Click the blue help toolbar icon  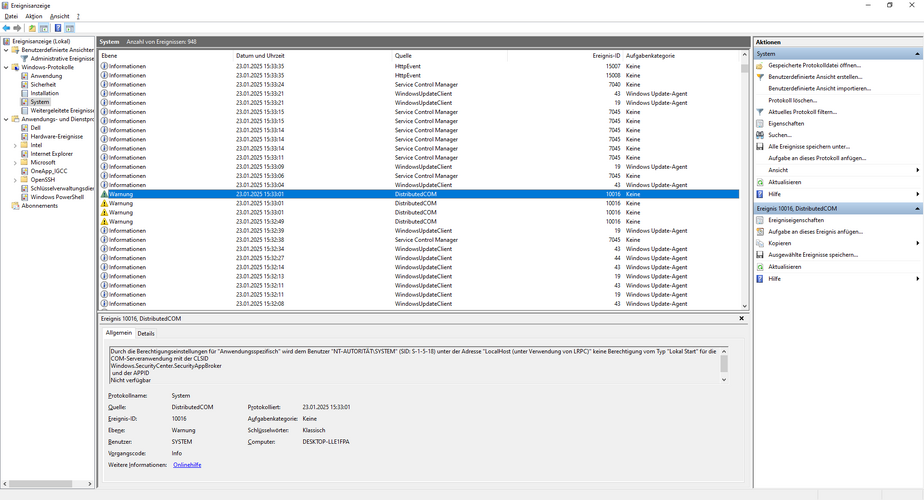pyautogui.click(x=58, y=28)
